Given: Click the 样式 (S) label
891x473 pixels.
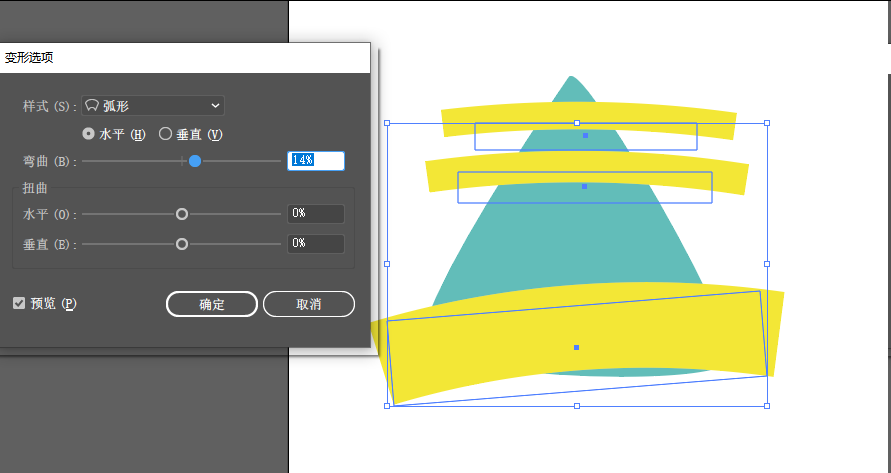Looking at the screenshot, I should click(x=49, y=106).
